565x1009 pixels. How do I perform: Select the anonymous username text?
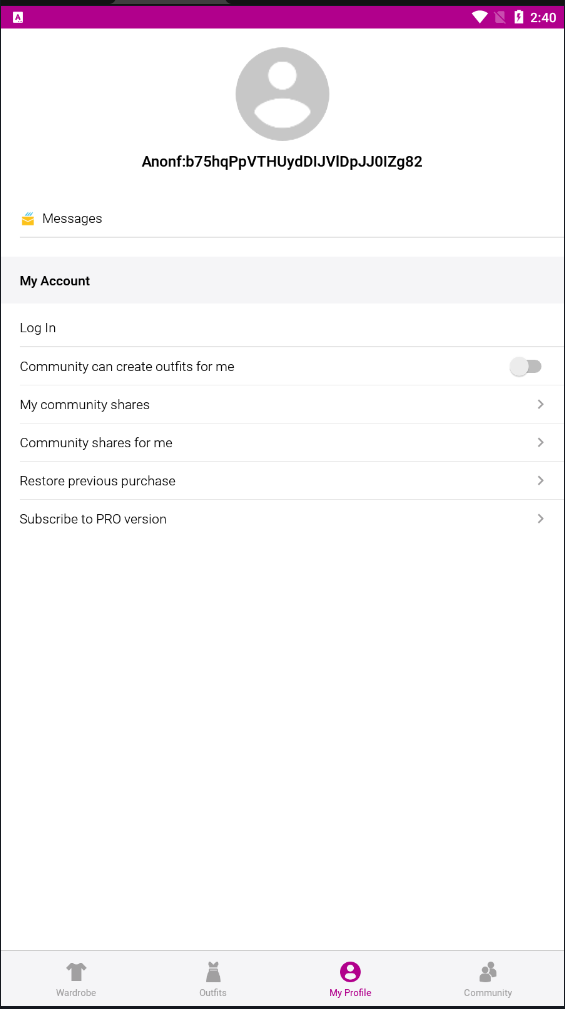click(282, 162)
